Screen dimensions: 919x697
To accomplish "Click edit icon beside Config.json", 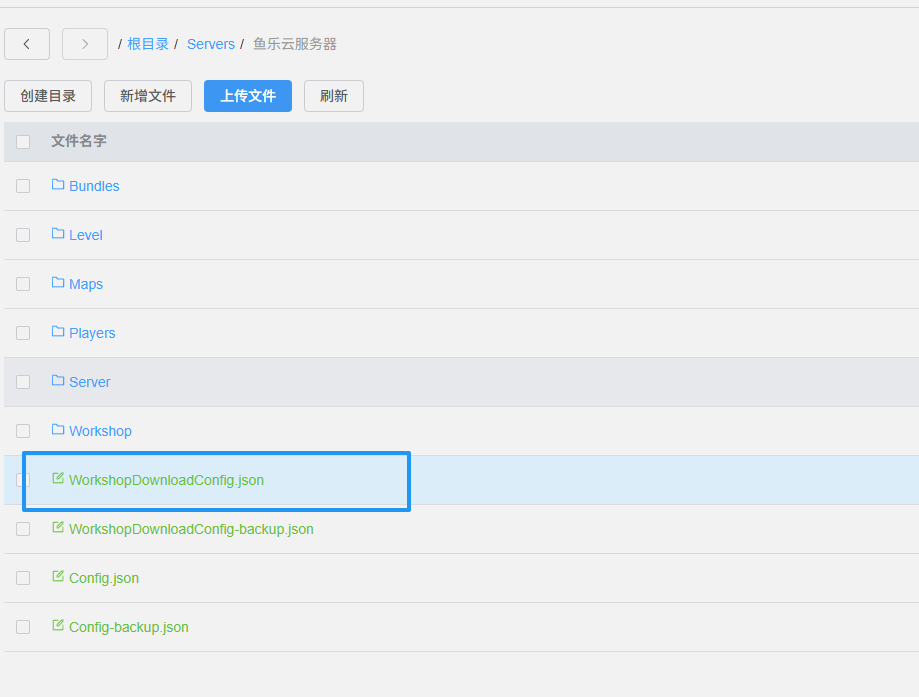I will 58,576.
